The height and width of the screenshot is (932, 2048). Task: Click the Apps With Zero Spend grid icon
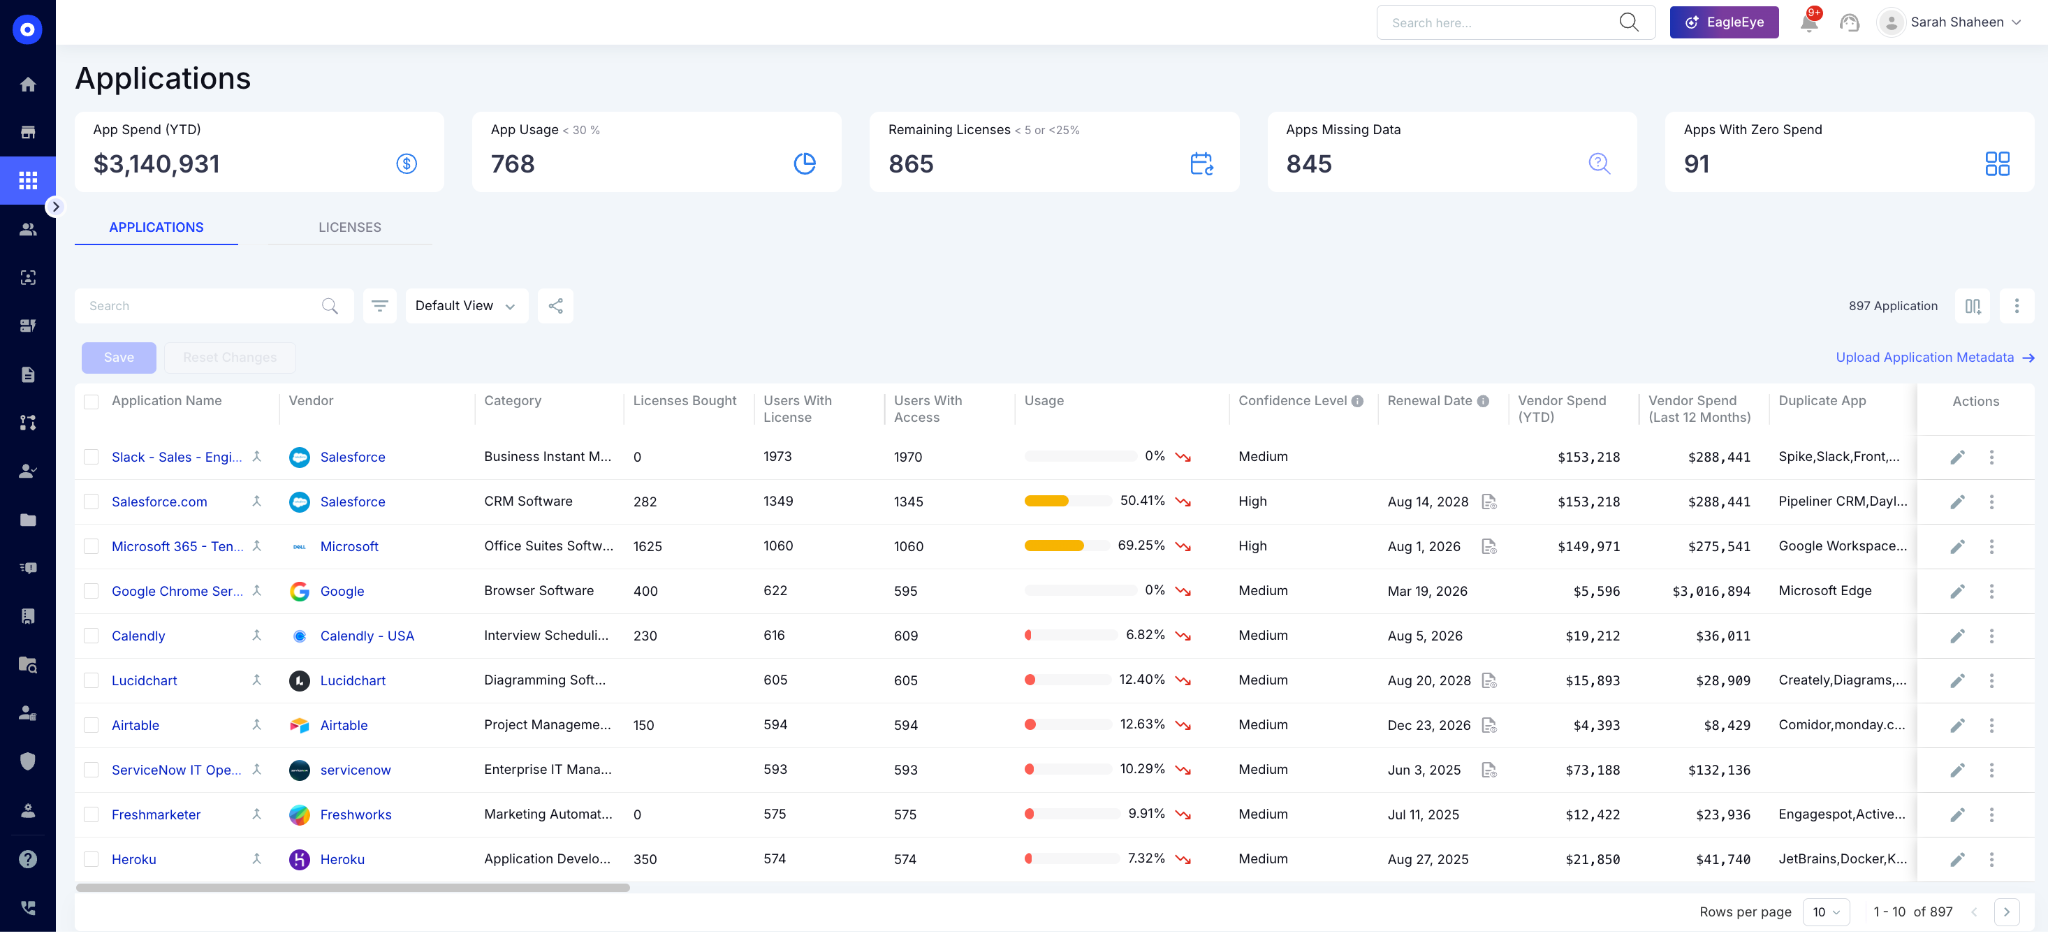(1997, 164)
